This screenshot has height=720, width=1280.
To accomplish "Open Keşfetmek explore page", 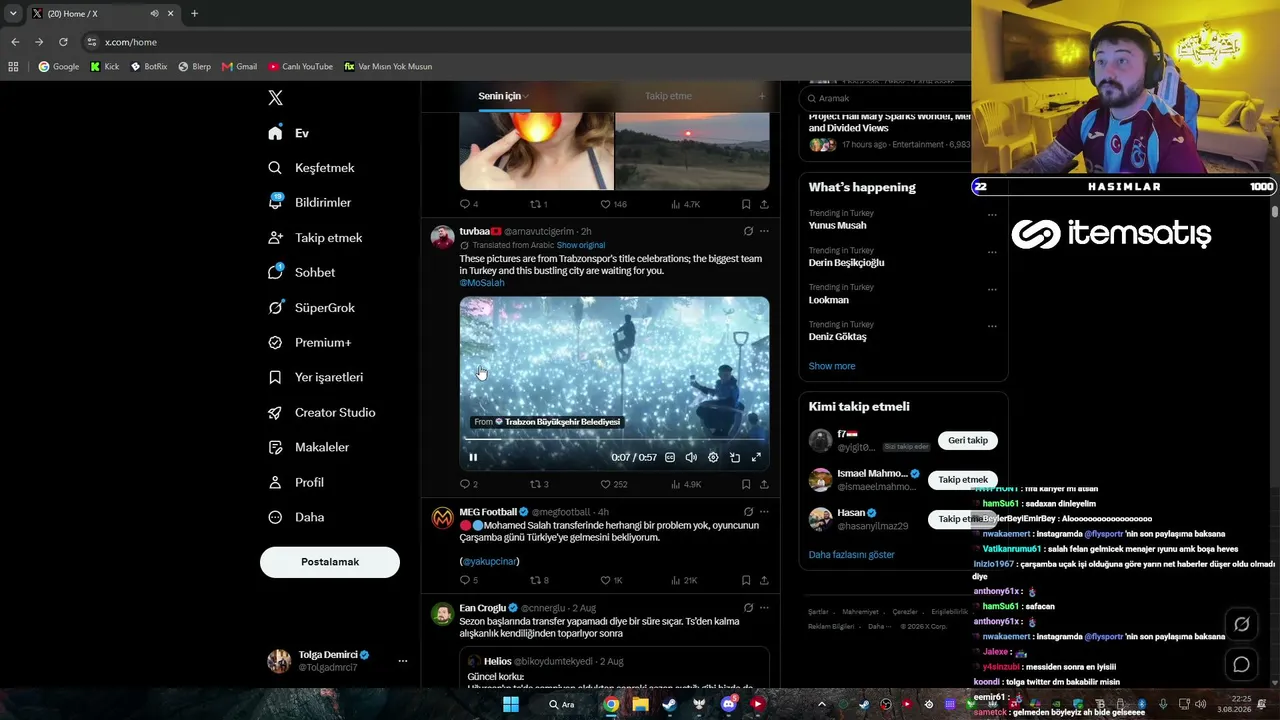I will (311, 168).
